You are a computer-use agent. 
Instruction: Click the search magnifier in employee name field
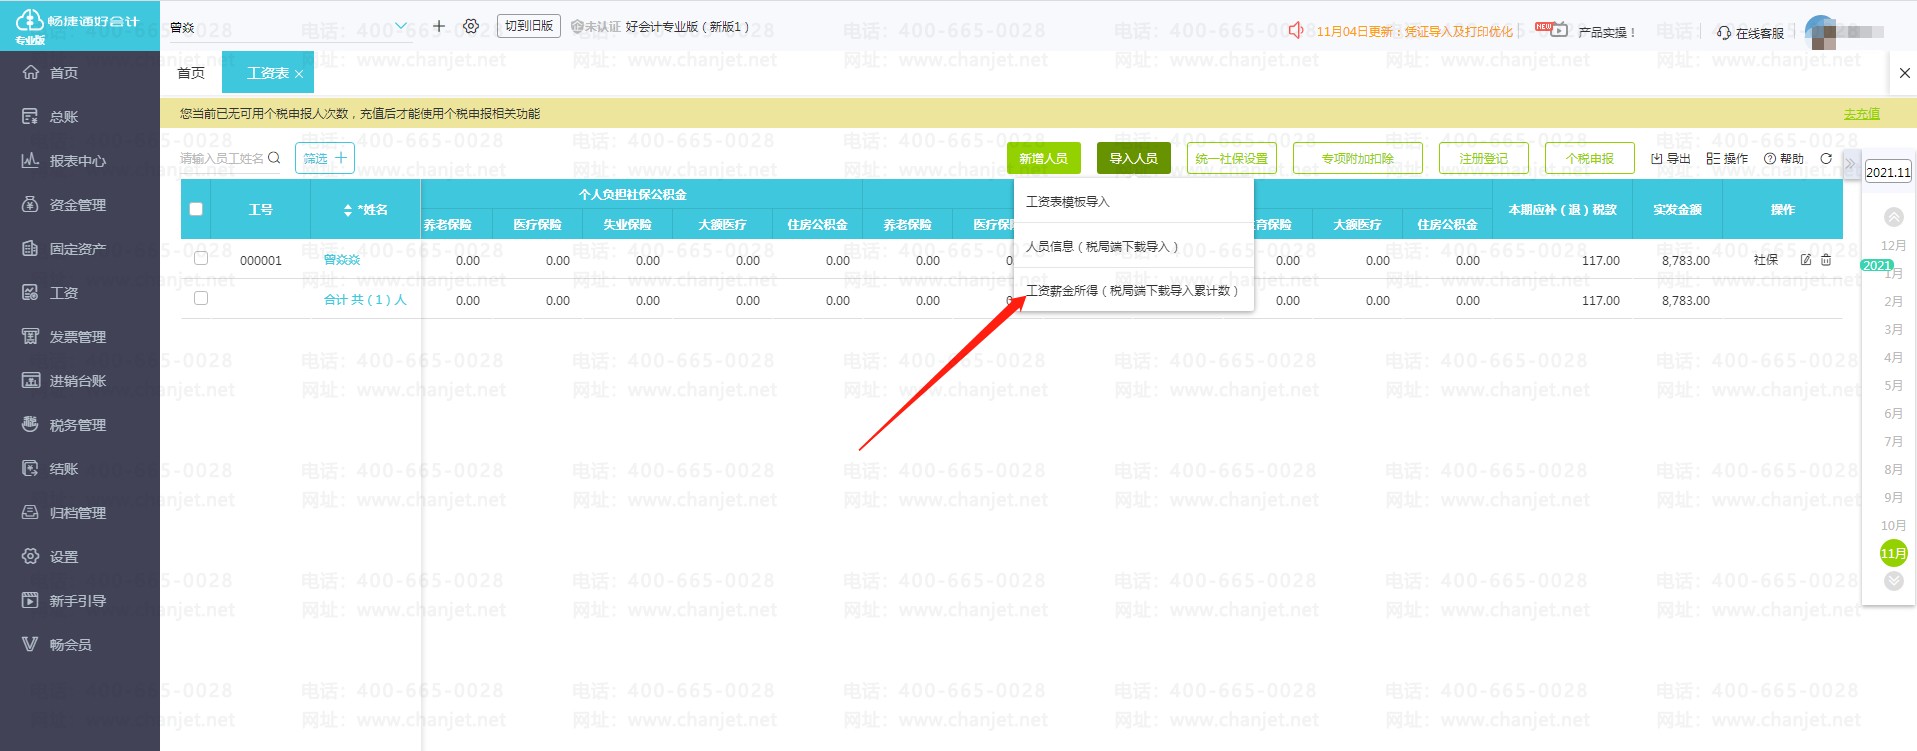coord(274,158)
